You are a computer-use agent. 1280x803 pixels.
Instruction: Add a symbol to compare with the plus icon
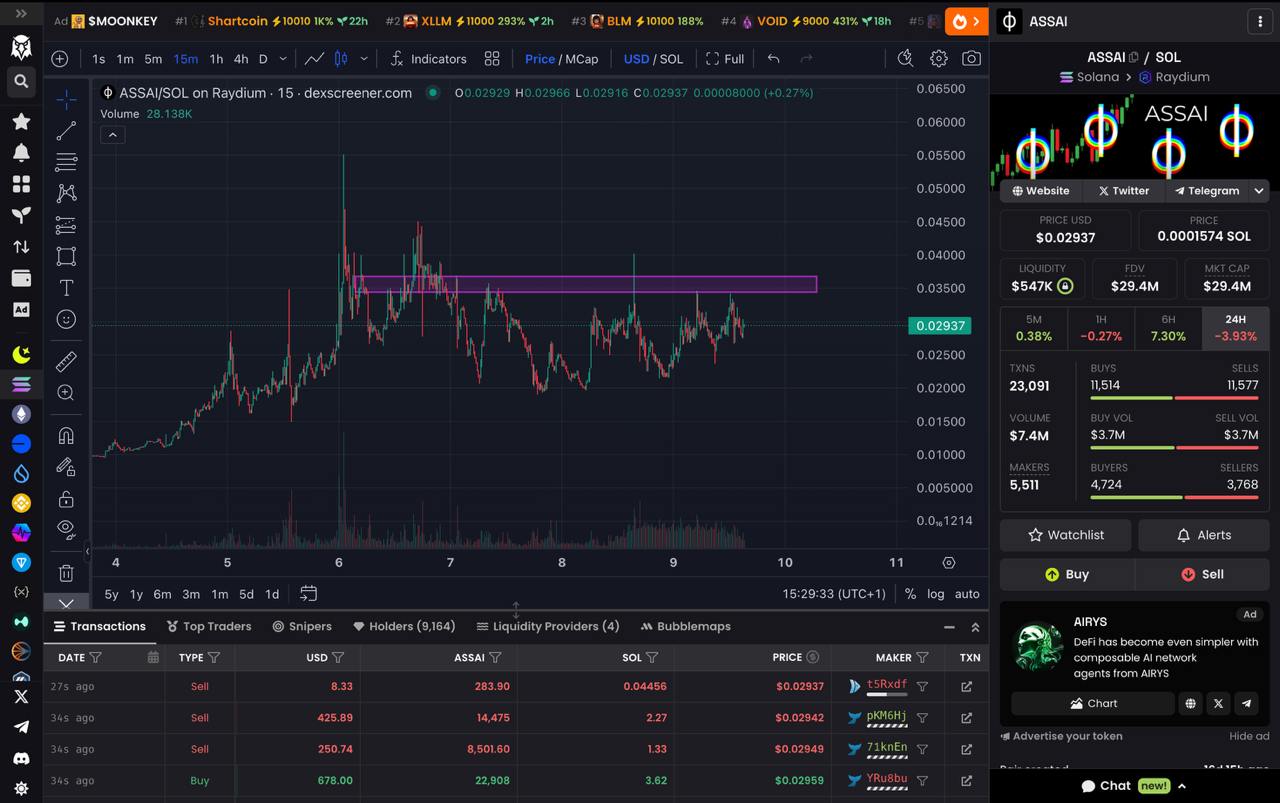click(x=60, y=59)
